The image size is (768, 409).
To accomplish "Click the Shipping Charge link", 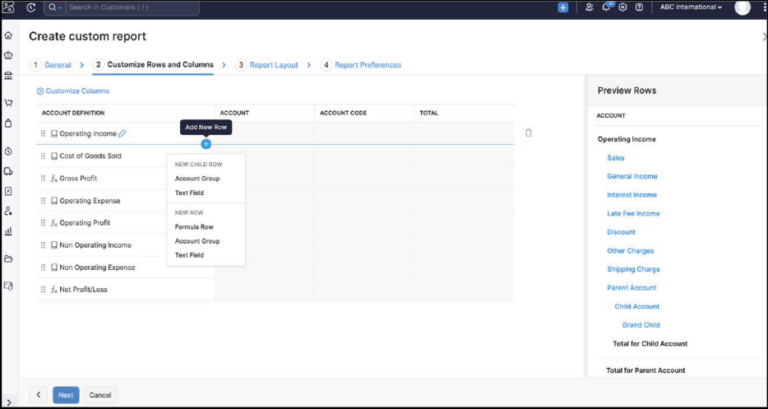I will coord(633,269).
